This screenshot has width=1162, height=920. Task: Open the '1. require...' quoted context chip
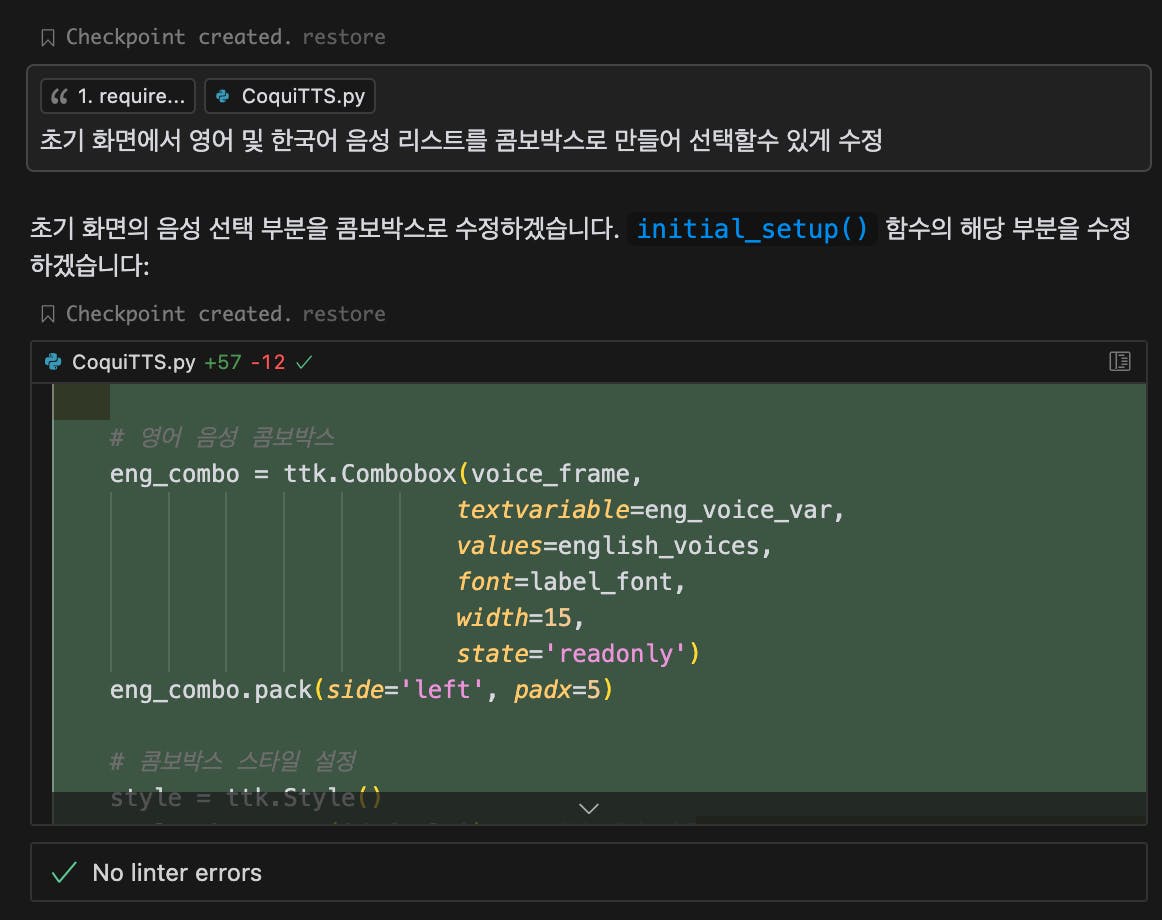pos(118,96)
